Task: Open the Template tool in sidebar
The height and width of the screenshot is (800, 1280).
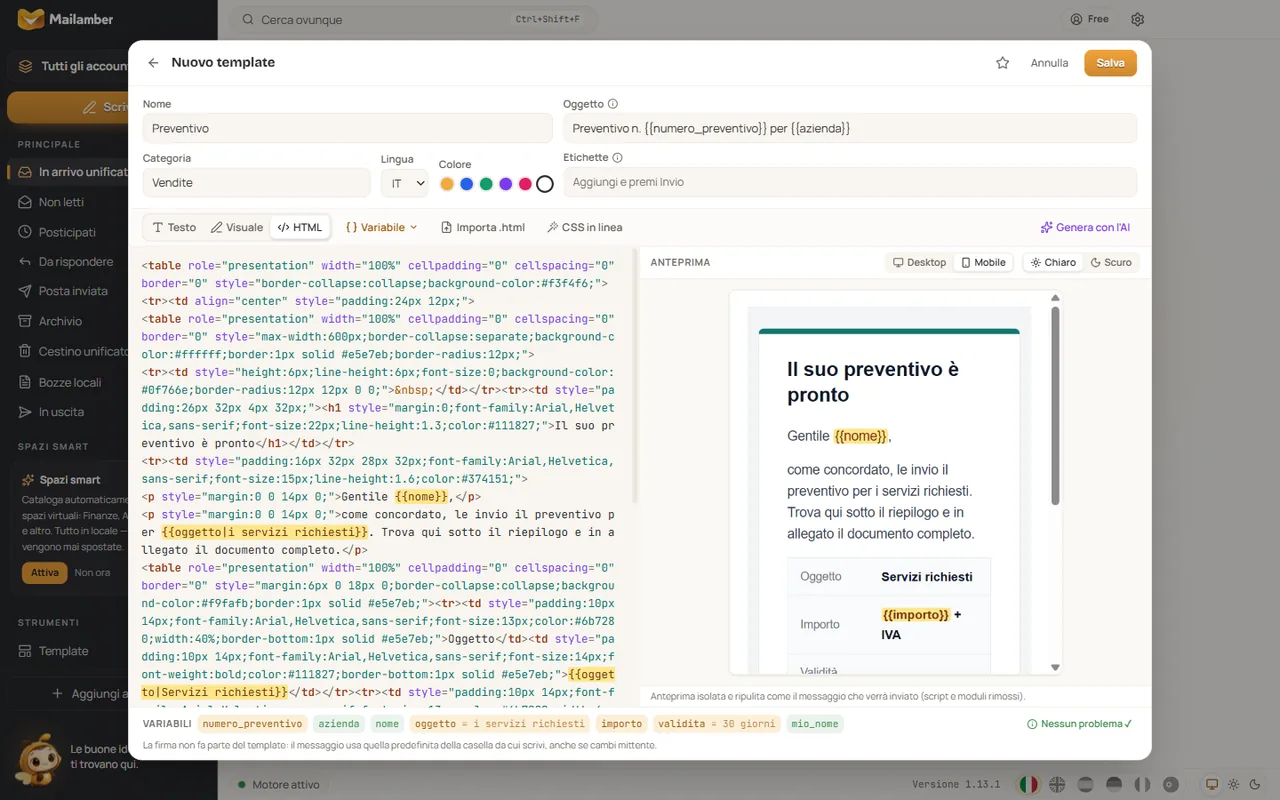Action: tap(63, 651)
